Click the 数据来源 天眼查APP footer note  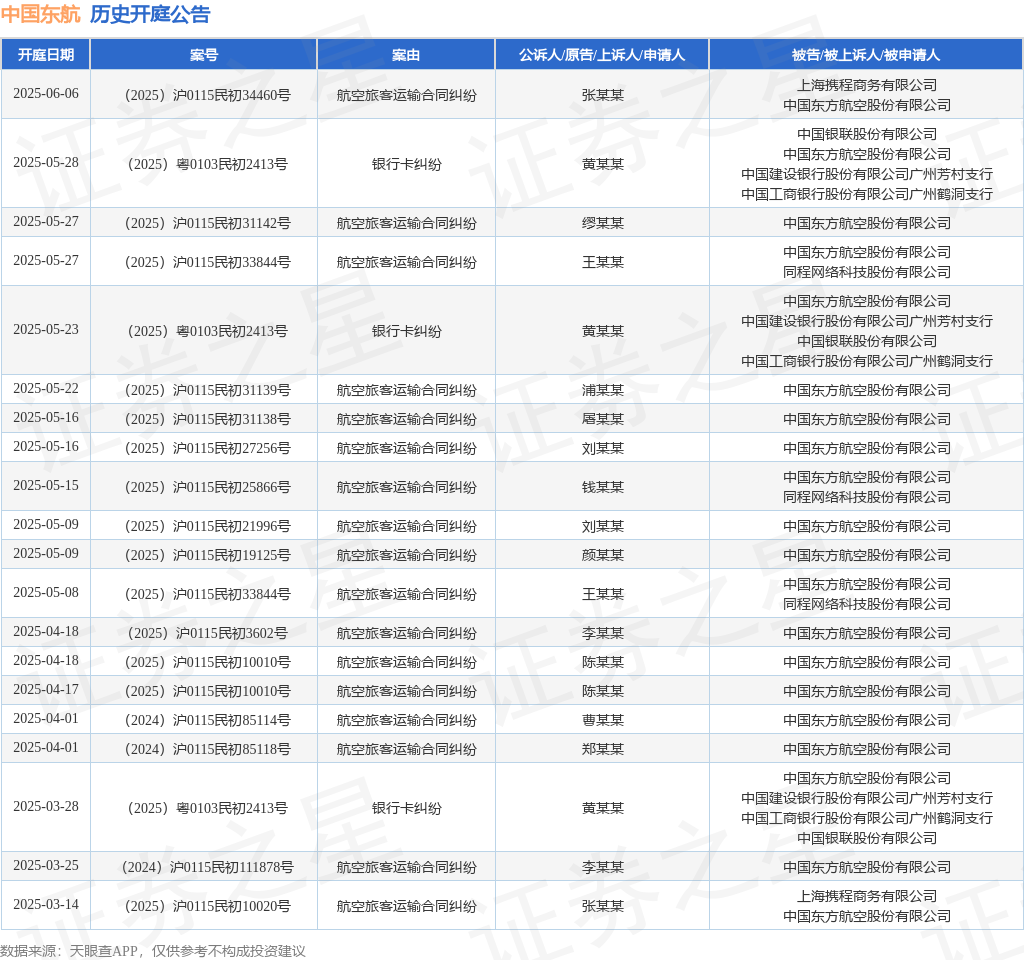click(153, 951)
